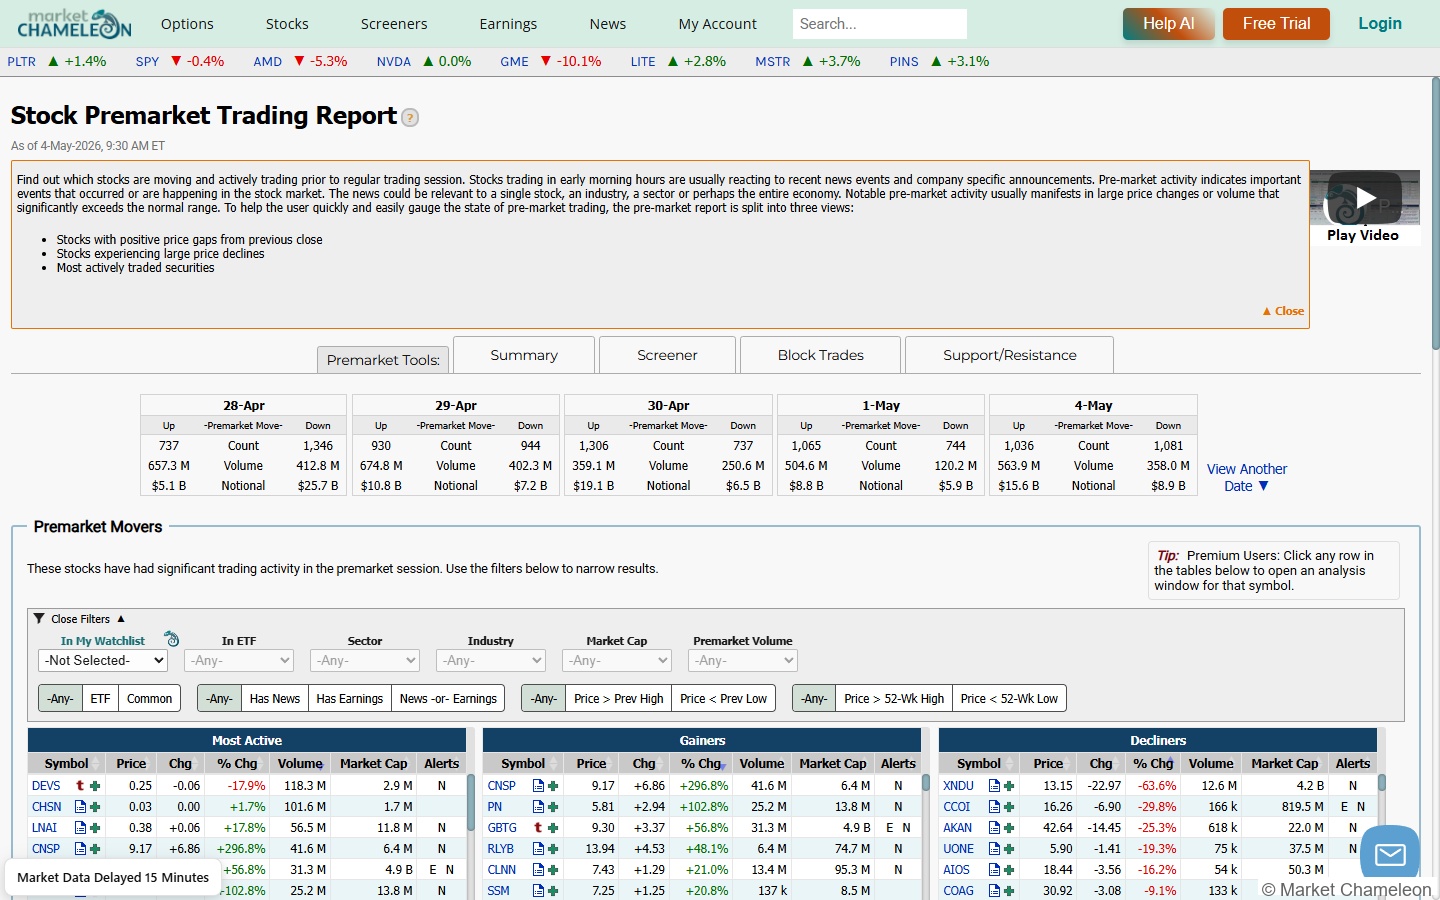Click the green plus icon for COAG
Viewport: 1440px width, 900px height.
point(1009,891)
